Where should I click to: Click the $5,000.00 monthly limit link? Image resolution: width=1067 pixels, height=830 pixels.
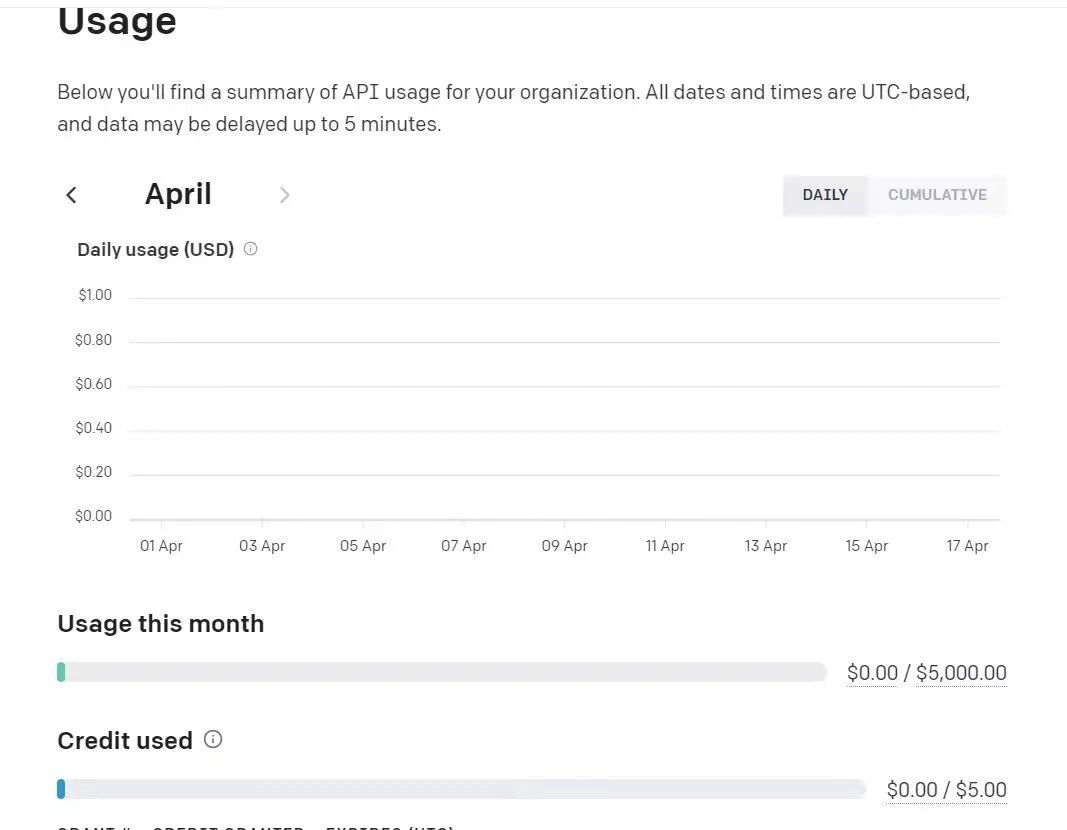(961, 673)
